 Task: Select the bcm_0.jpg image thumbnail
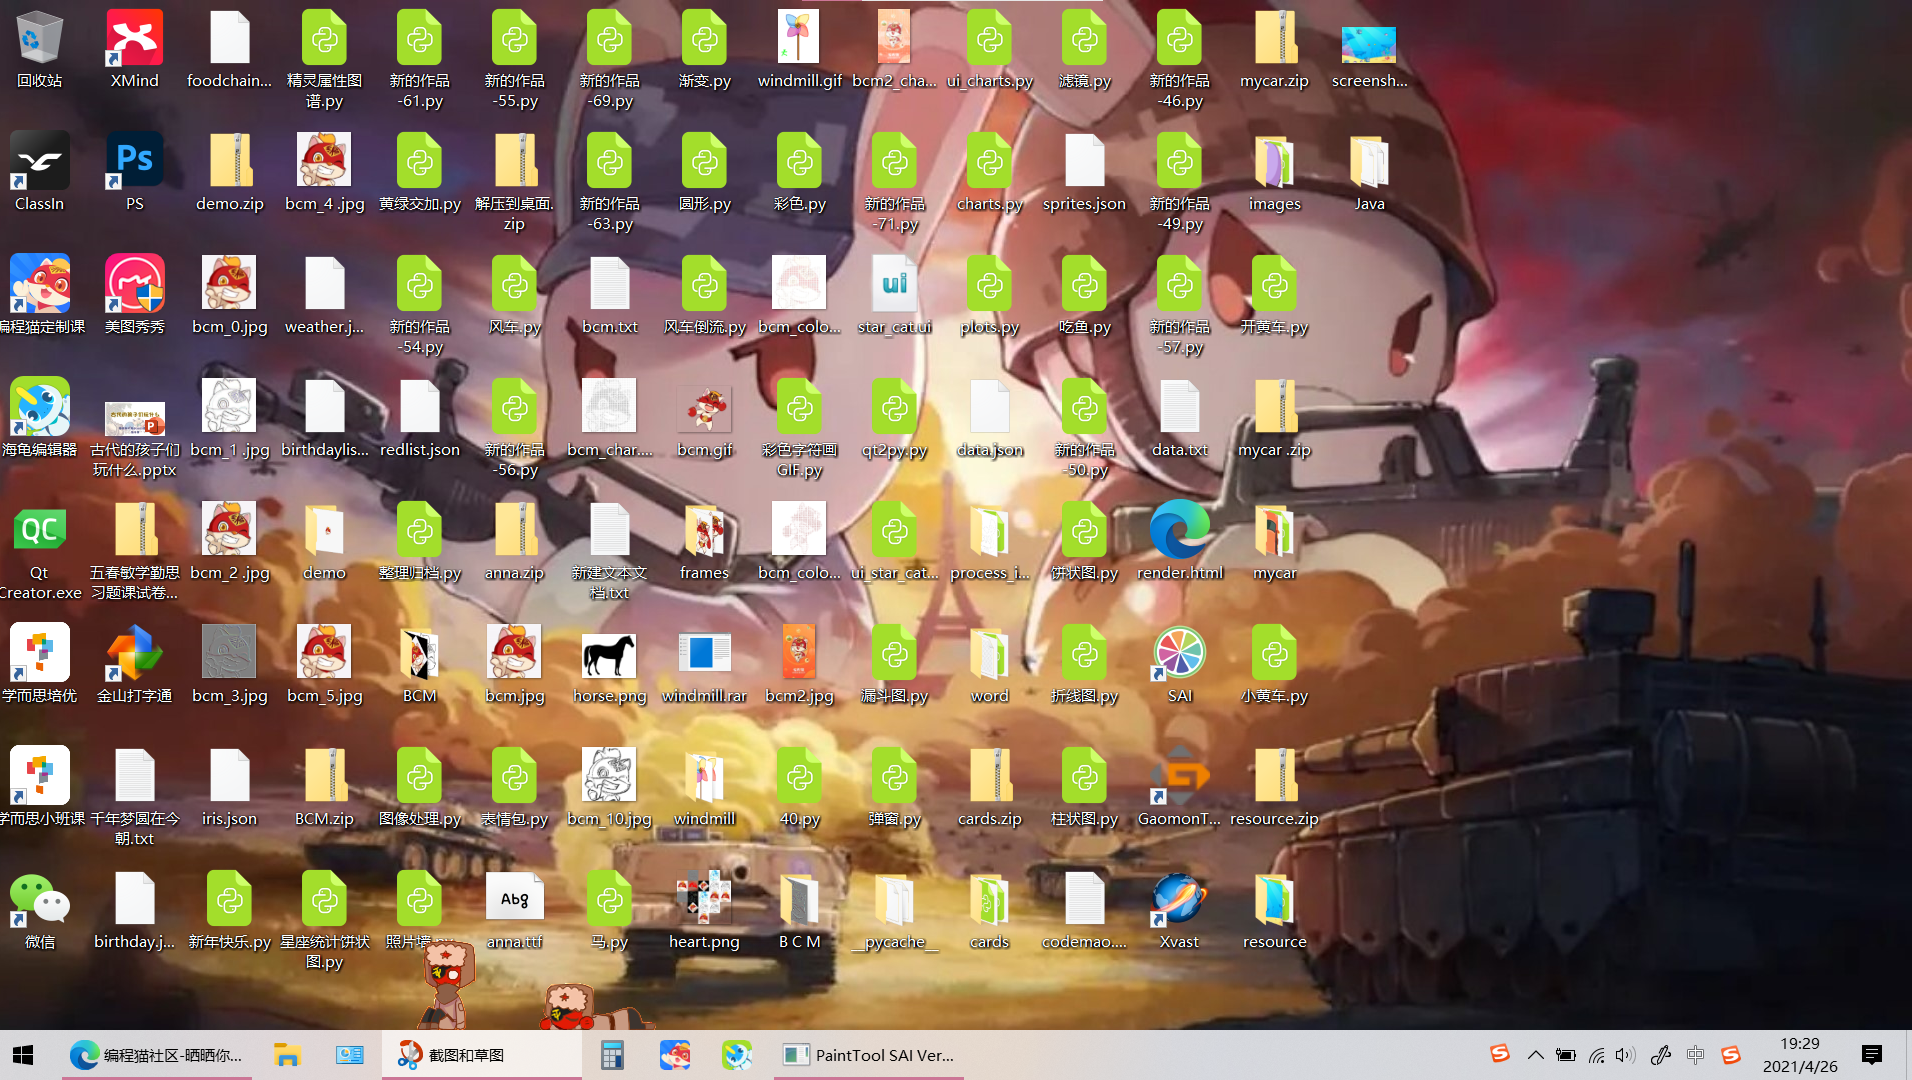tap(230, 294)
